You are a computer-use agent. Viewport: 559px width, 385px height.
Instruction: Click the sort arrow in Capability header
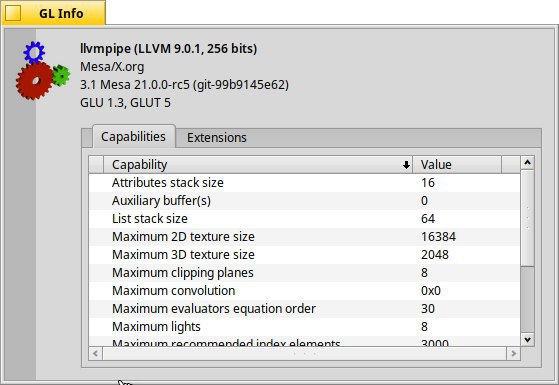(x=406, y=165)
